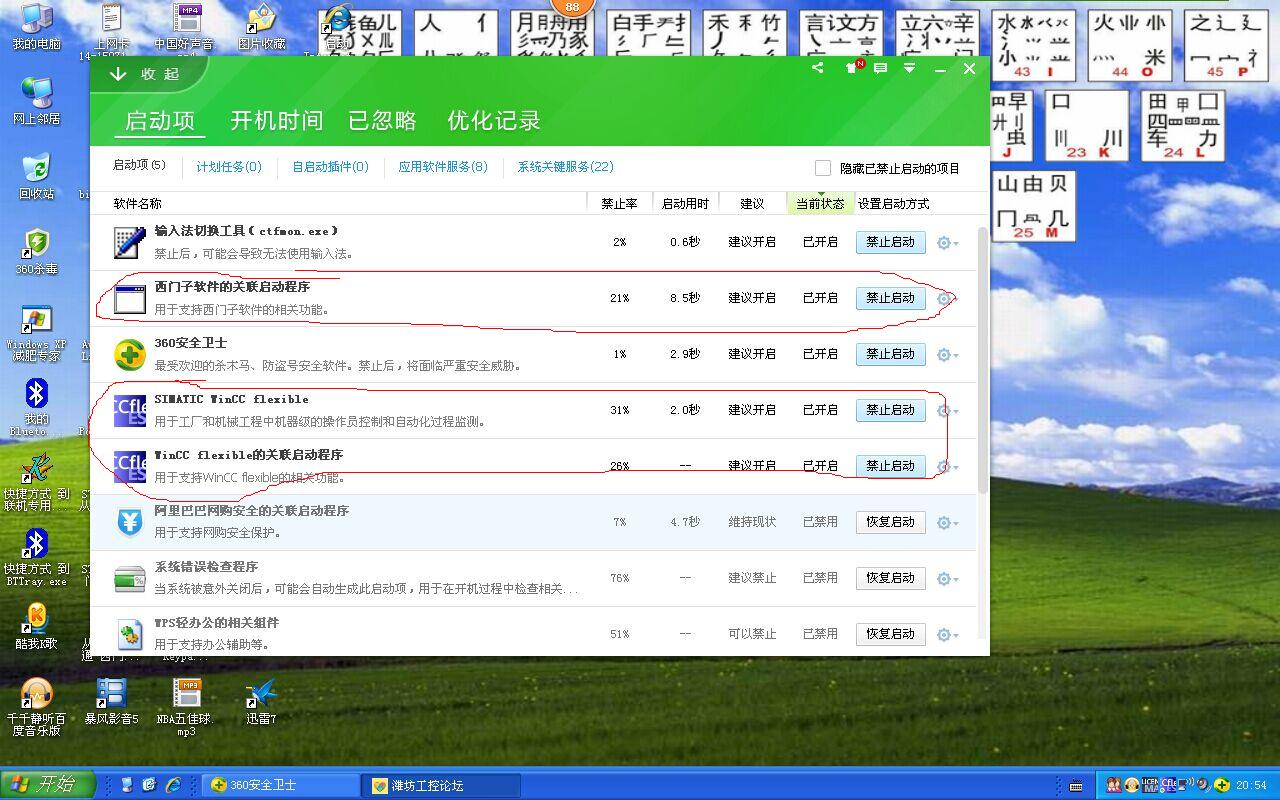
Task: Tick the 隐藏已禁止启动的项目 checkbox
Action: pyautogui.click(x=823, y=168)
